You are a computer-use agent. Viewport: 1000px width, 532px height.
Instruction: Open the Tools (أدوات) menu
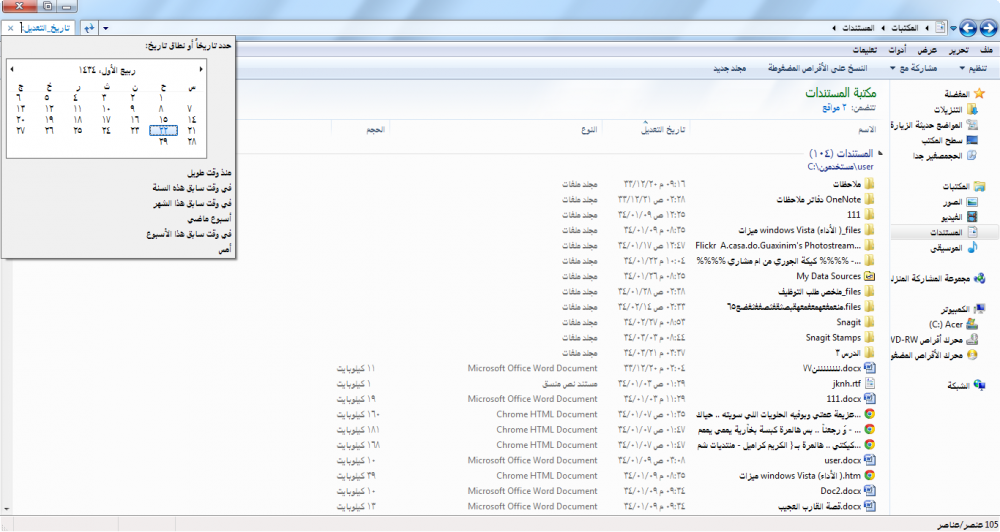click(898, 50)
